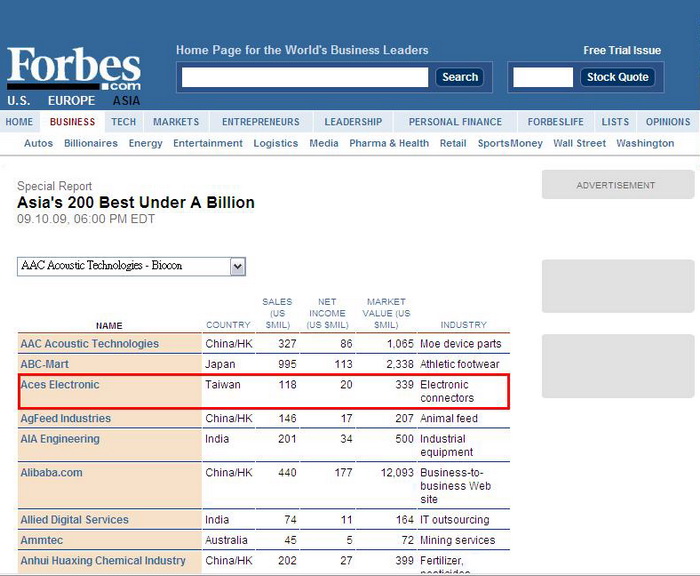Click the AIA Engineering company link
Image resolution: width=700 pixels, height=576 pixels.
coord(60,439)
